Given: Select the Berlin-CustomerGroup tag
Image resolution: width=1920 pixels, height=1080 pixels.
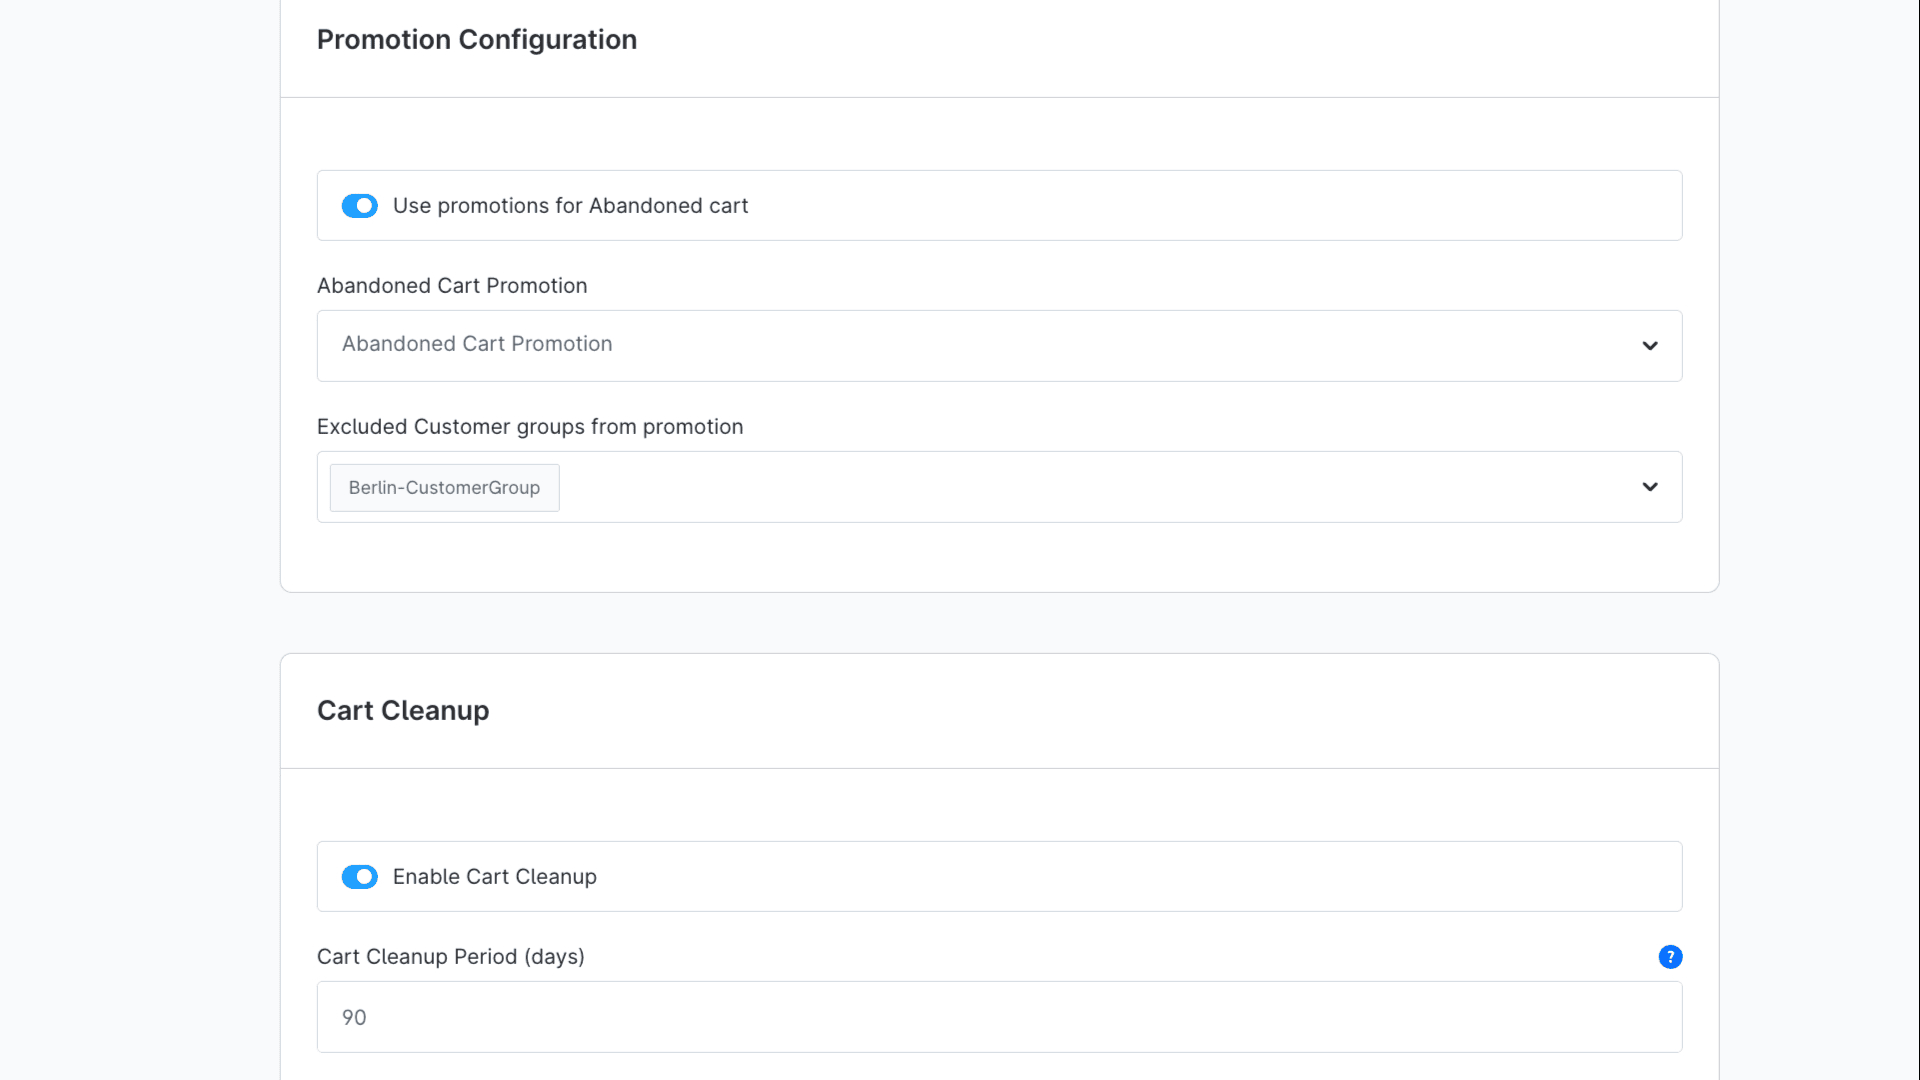Looking at the screenshot, I should pos(444,487).
